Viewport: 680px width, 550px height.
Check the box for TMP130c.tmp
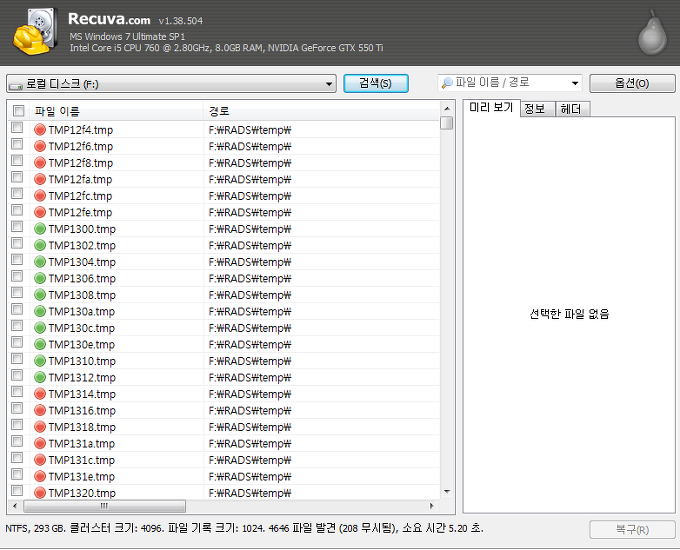(17, 325)
